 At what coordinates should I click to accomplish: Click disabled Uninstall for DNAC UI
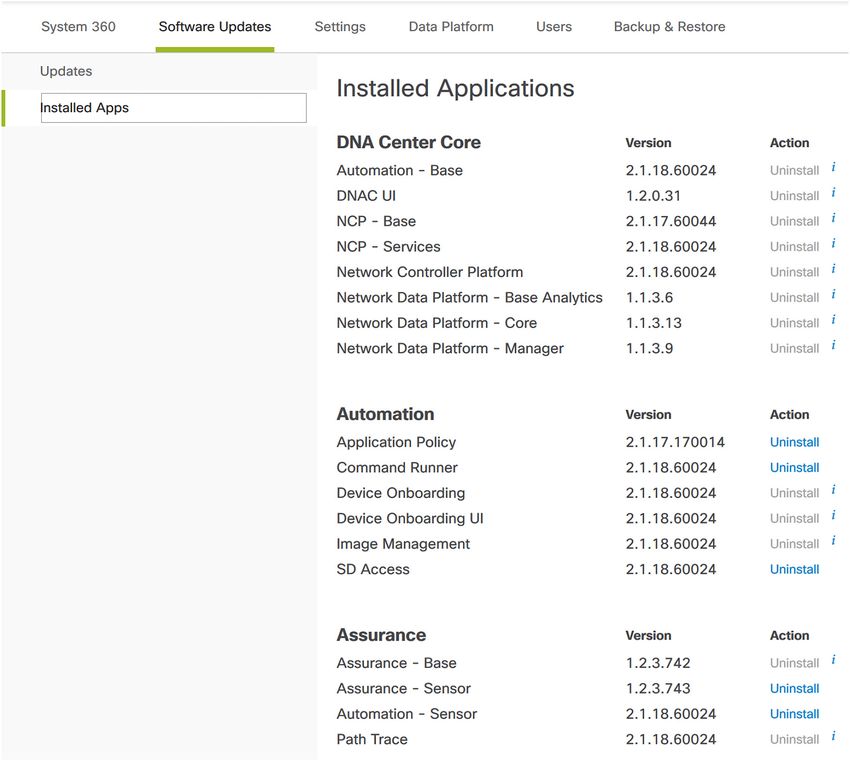[x=794, y=196]
